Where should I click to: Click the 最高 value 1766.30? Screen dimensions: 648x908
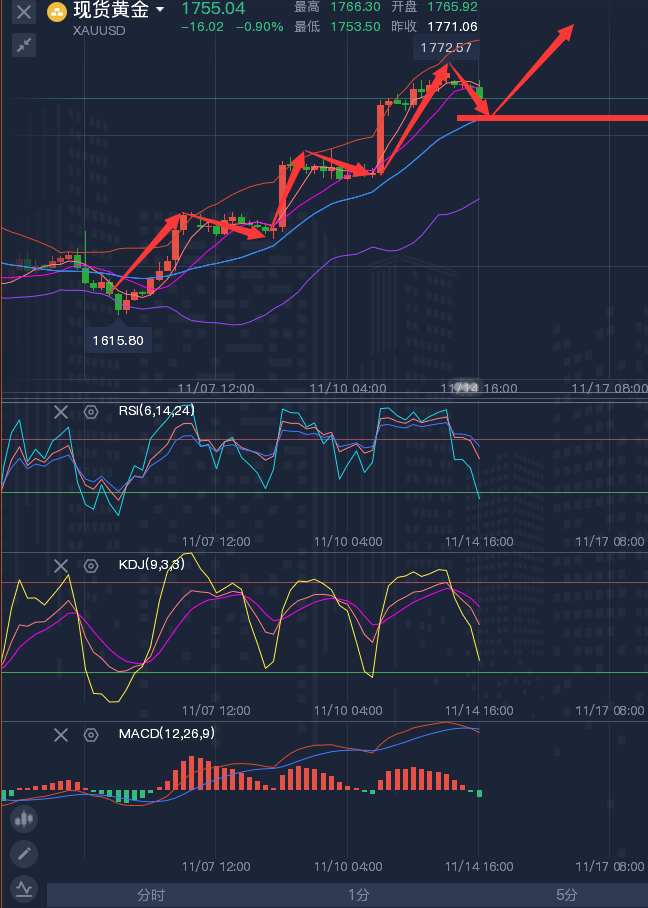pyautogui.click(x=356, y=8)
